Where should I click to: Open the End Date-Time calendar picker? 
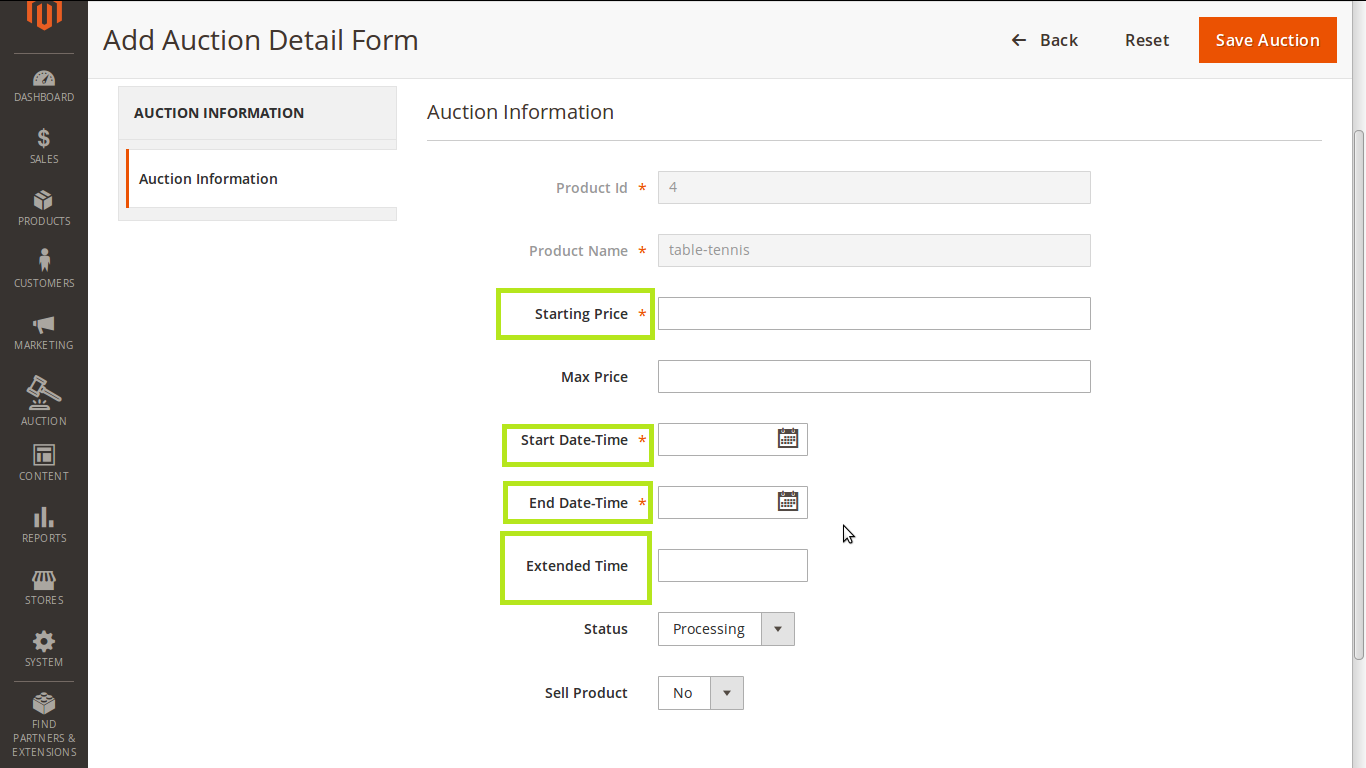click(788, 501)
